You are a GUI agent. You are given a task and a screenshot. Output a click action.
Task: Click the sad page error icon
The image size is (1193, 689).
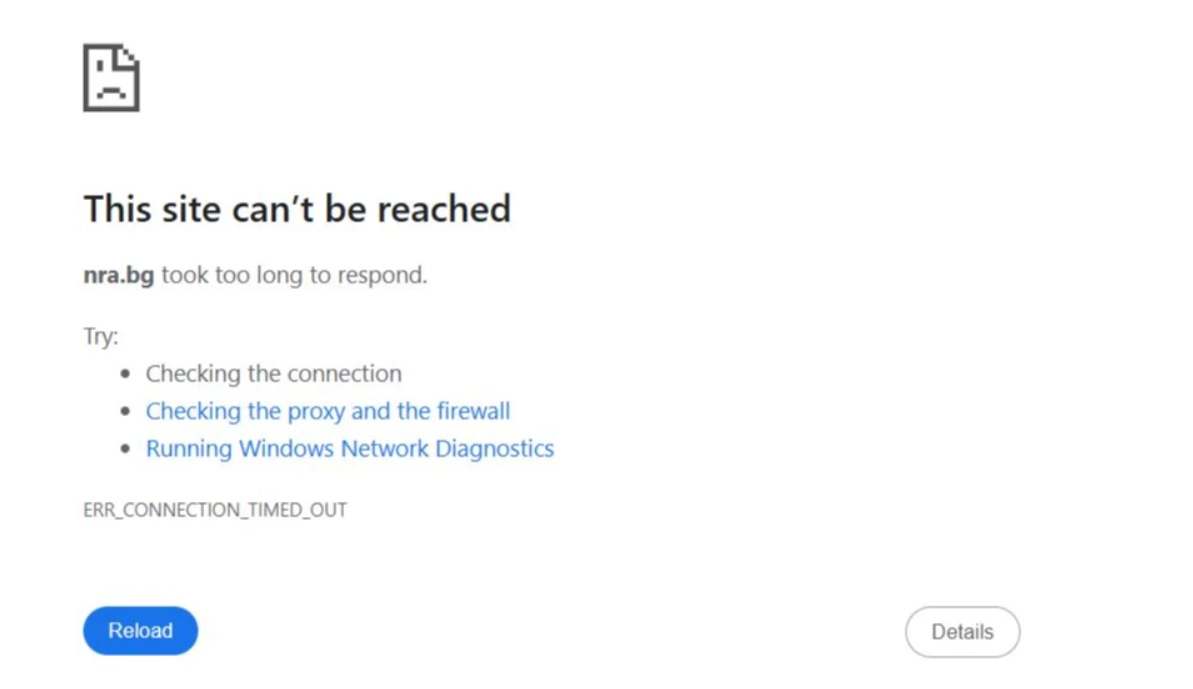coord(111,78)
